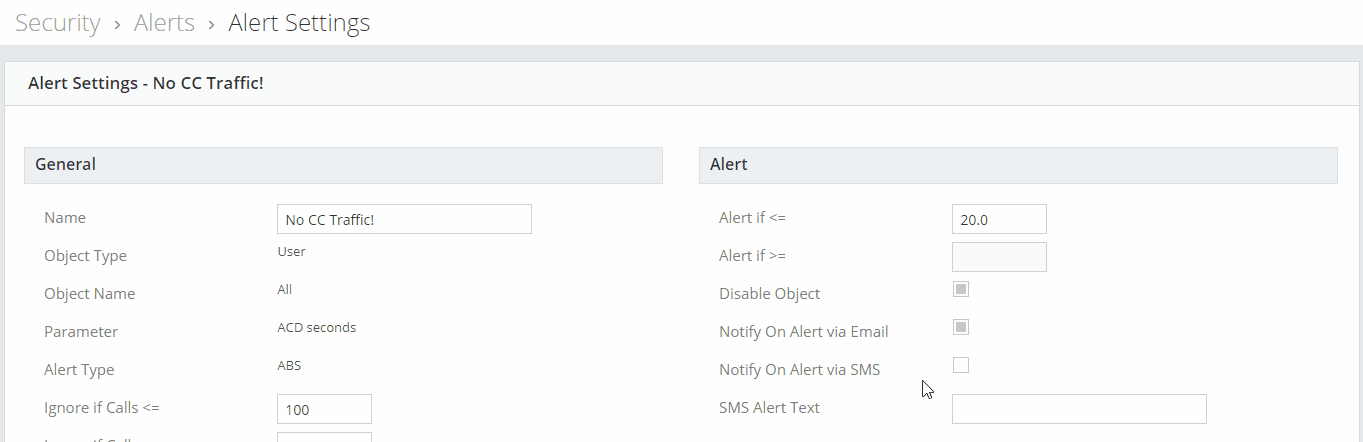Focus the Ignore if Calls <= field
This screenshot has width=1363, height=442.
pyautogui.click(x=324, y=409)
